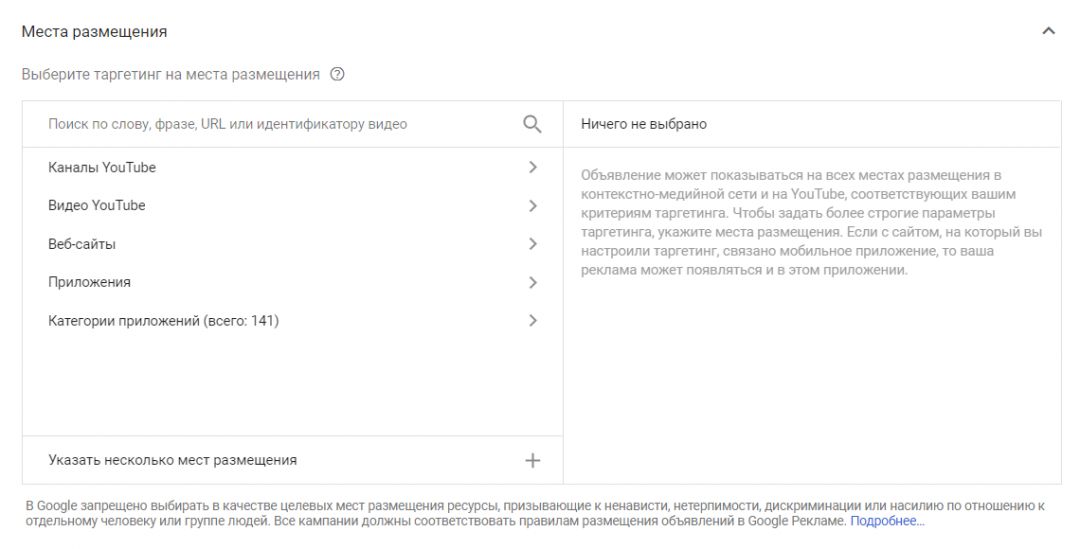
Task: Expand Видео YouTube with its arrow
Action: coord(532,205)
